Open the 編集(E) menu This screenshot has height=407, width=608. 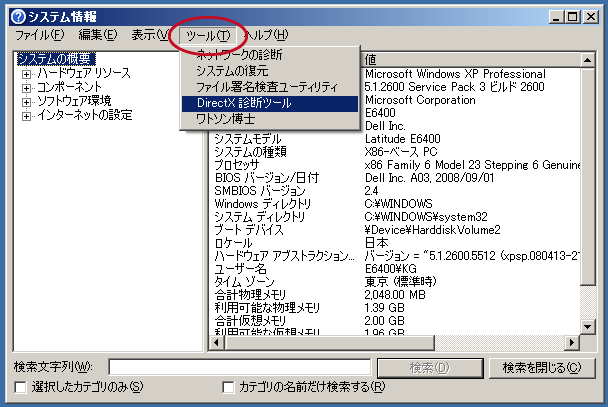pyautogui.click(x=98, y=35)
